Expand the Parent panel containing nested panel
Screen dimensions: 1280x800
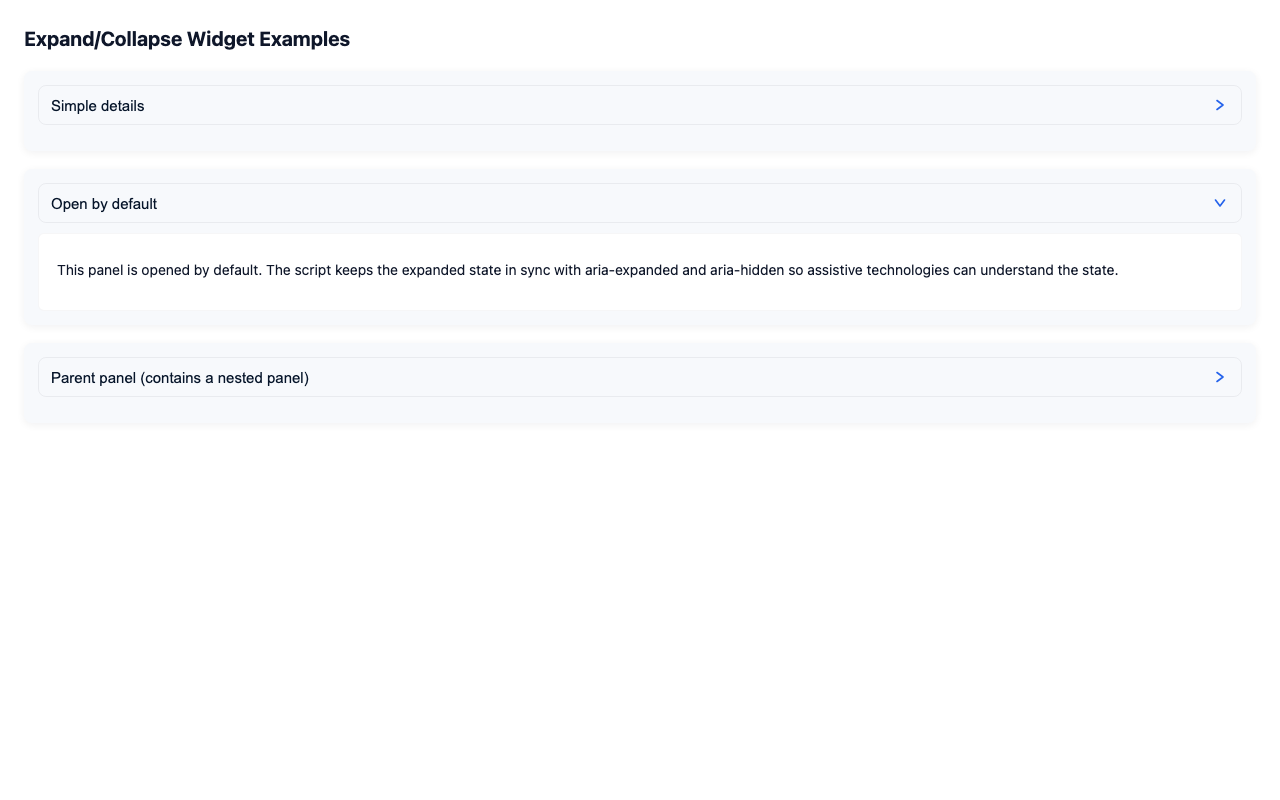coord(639,377)
